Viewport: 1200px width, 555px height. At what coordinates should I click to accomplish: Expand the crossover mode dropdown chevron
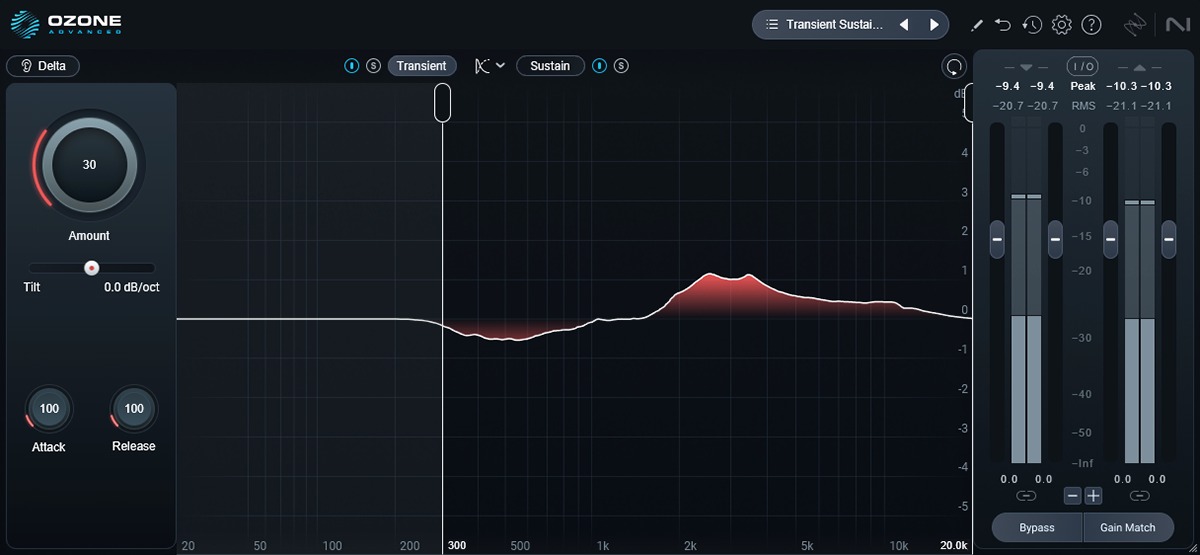tap(500, 66)
